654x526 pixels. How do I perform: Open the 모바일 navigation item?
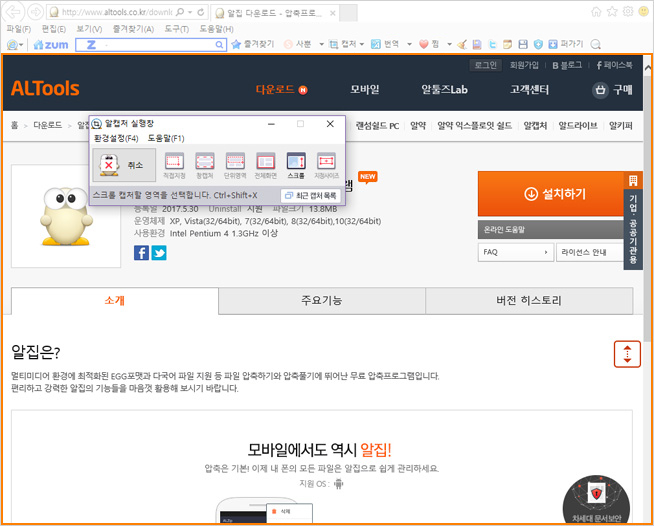[365, 89]
